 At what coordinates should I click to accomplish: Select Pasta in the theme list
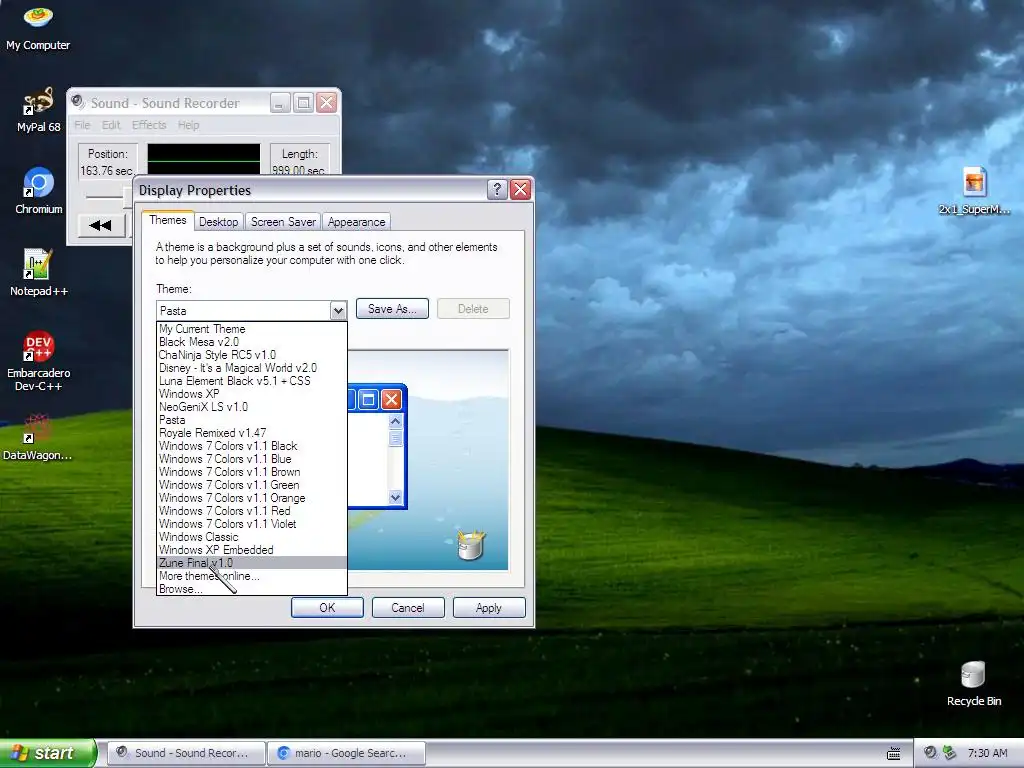251,420
